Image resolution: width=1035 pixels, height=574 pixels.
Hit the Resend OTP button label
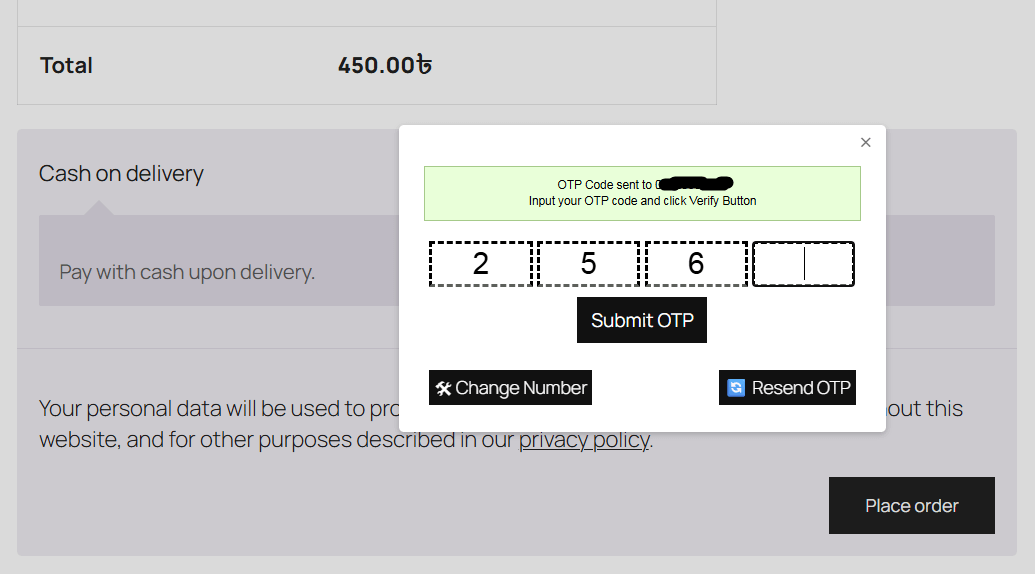click(x=801, y=388)
